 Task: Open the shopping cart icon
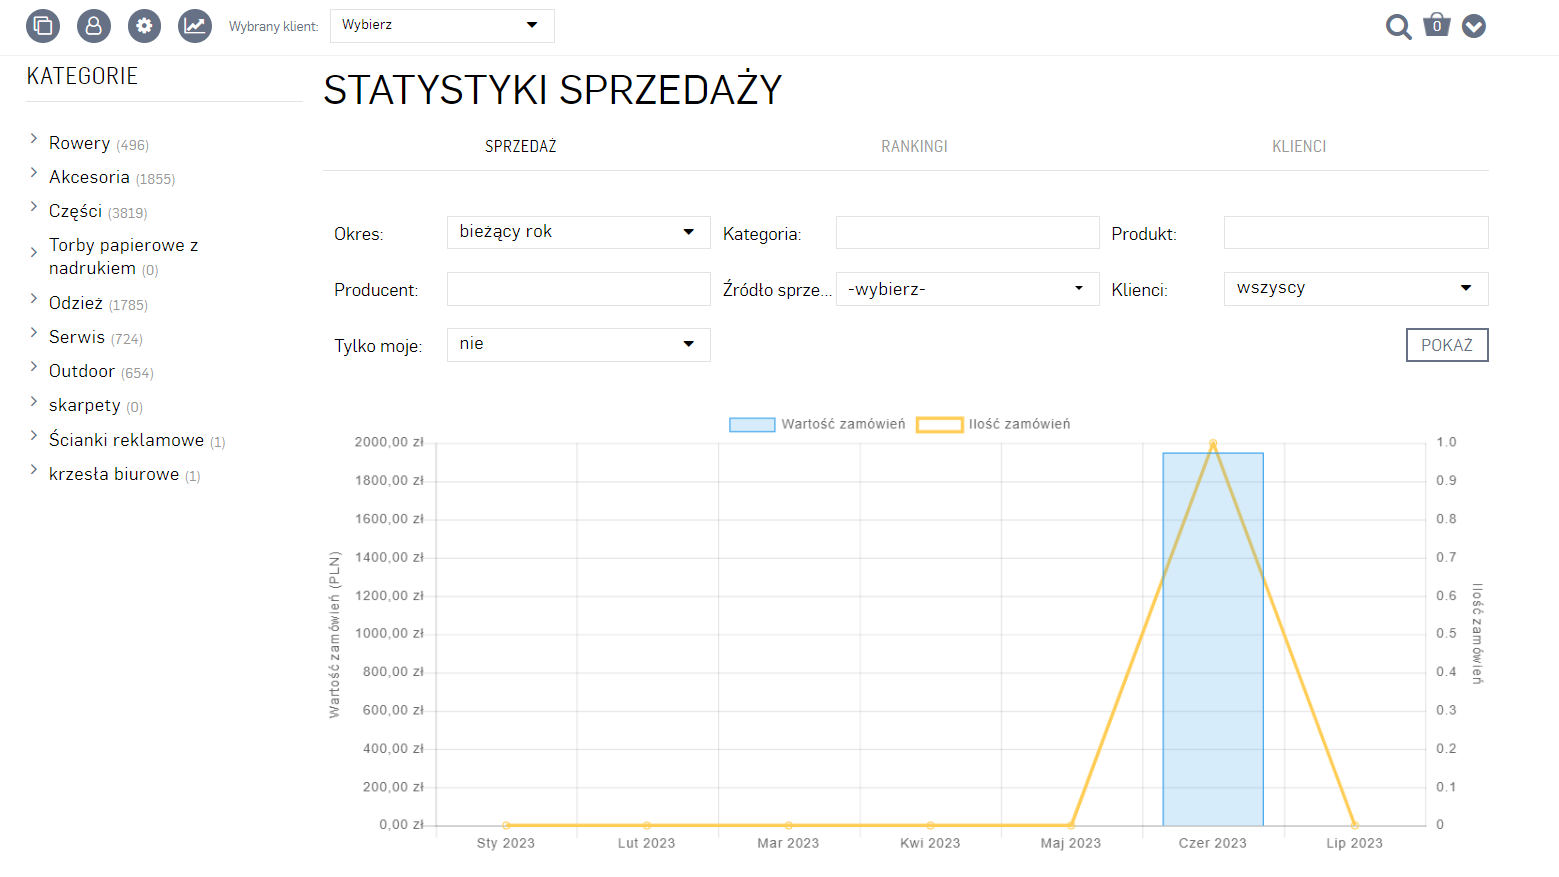[x=1436, y=25]
